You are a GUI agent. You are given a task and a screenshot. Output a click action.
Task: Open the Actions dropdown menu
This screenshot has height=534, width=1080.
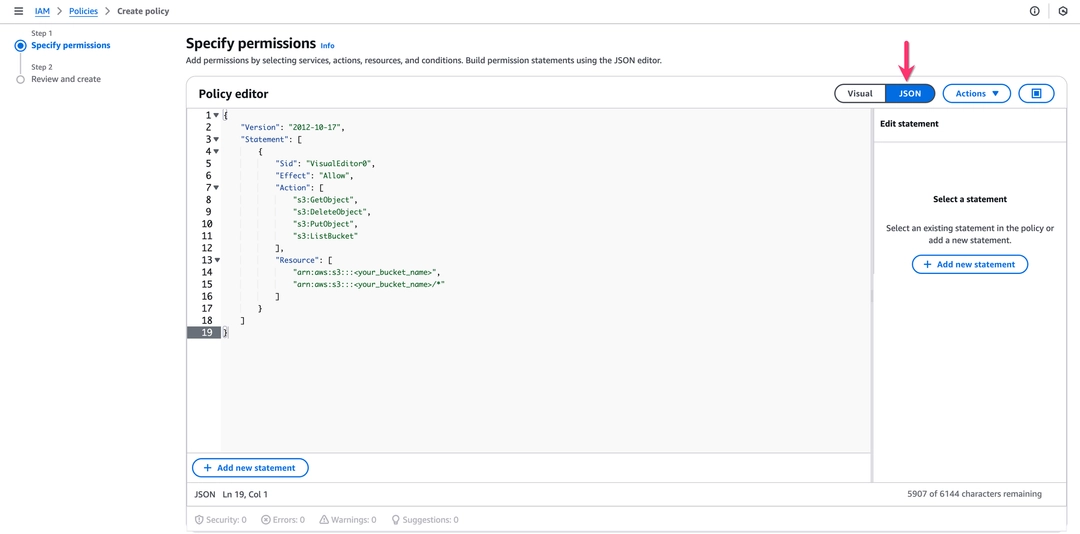(x=976, y=93)
